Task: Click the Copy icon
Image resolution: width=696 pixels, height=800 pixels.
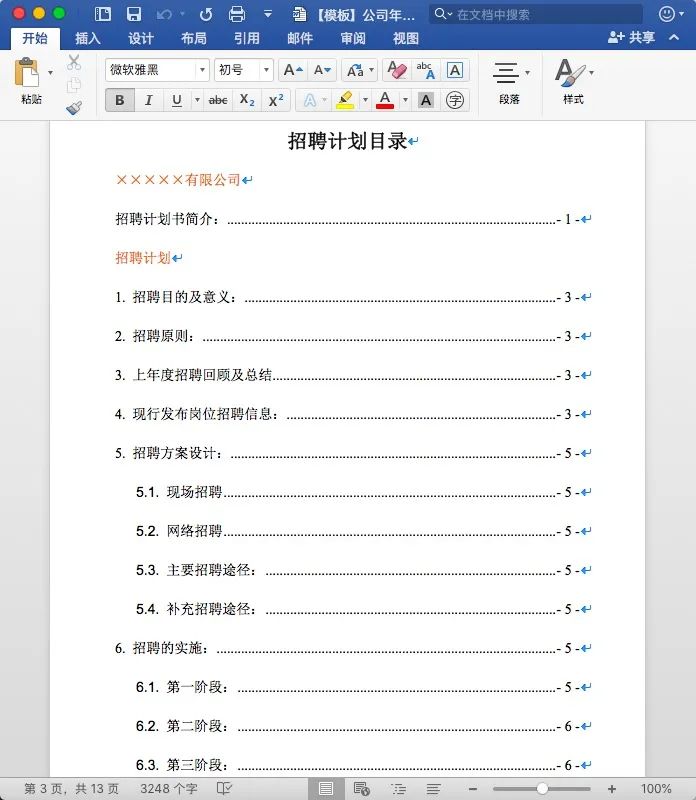Action: 74,85
